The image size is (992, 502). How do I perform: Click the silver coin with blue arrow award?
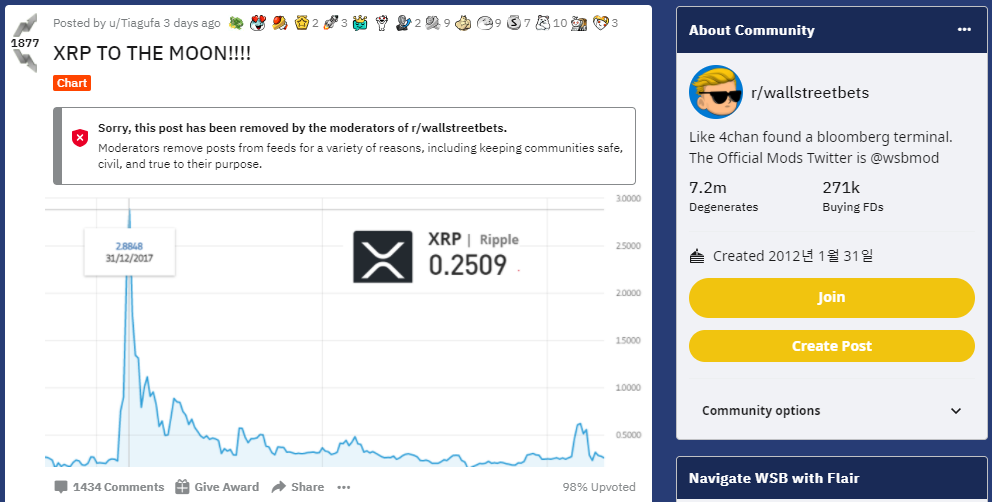tap(404, 23)
